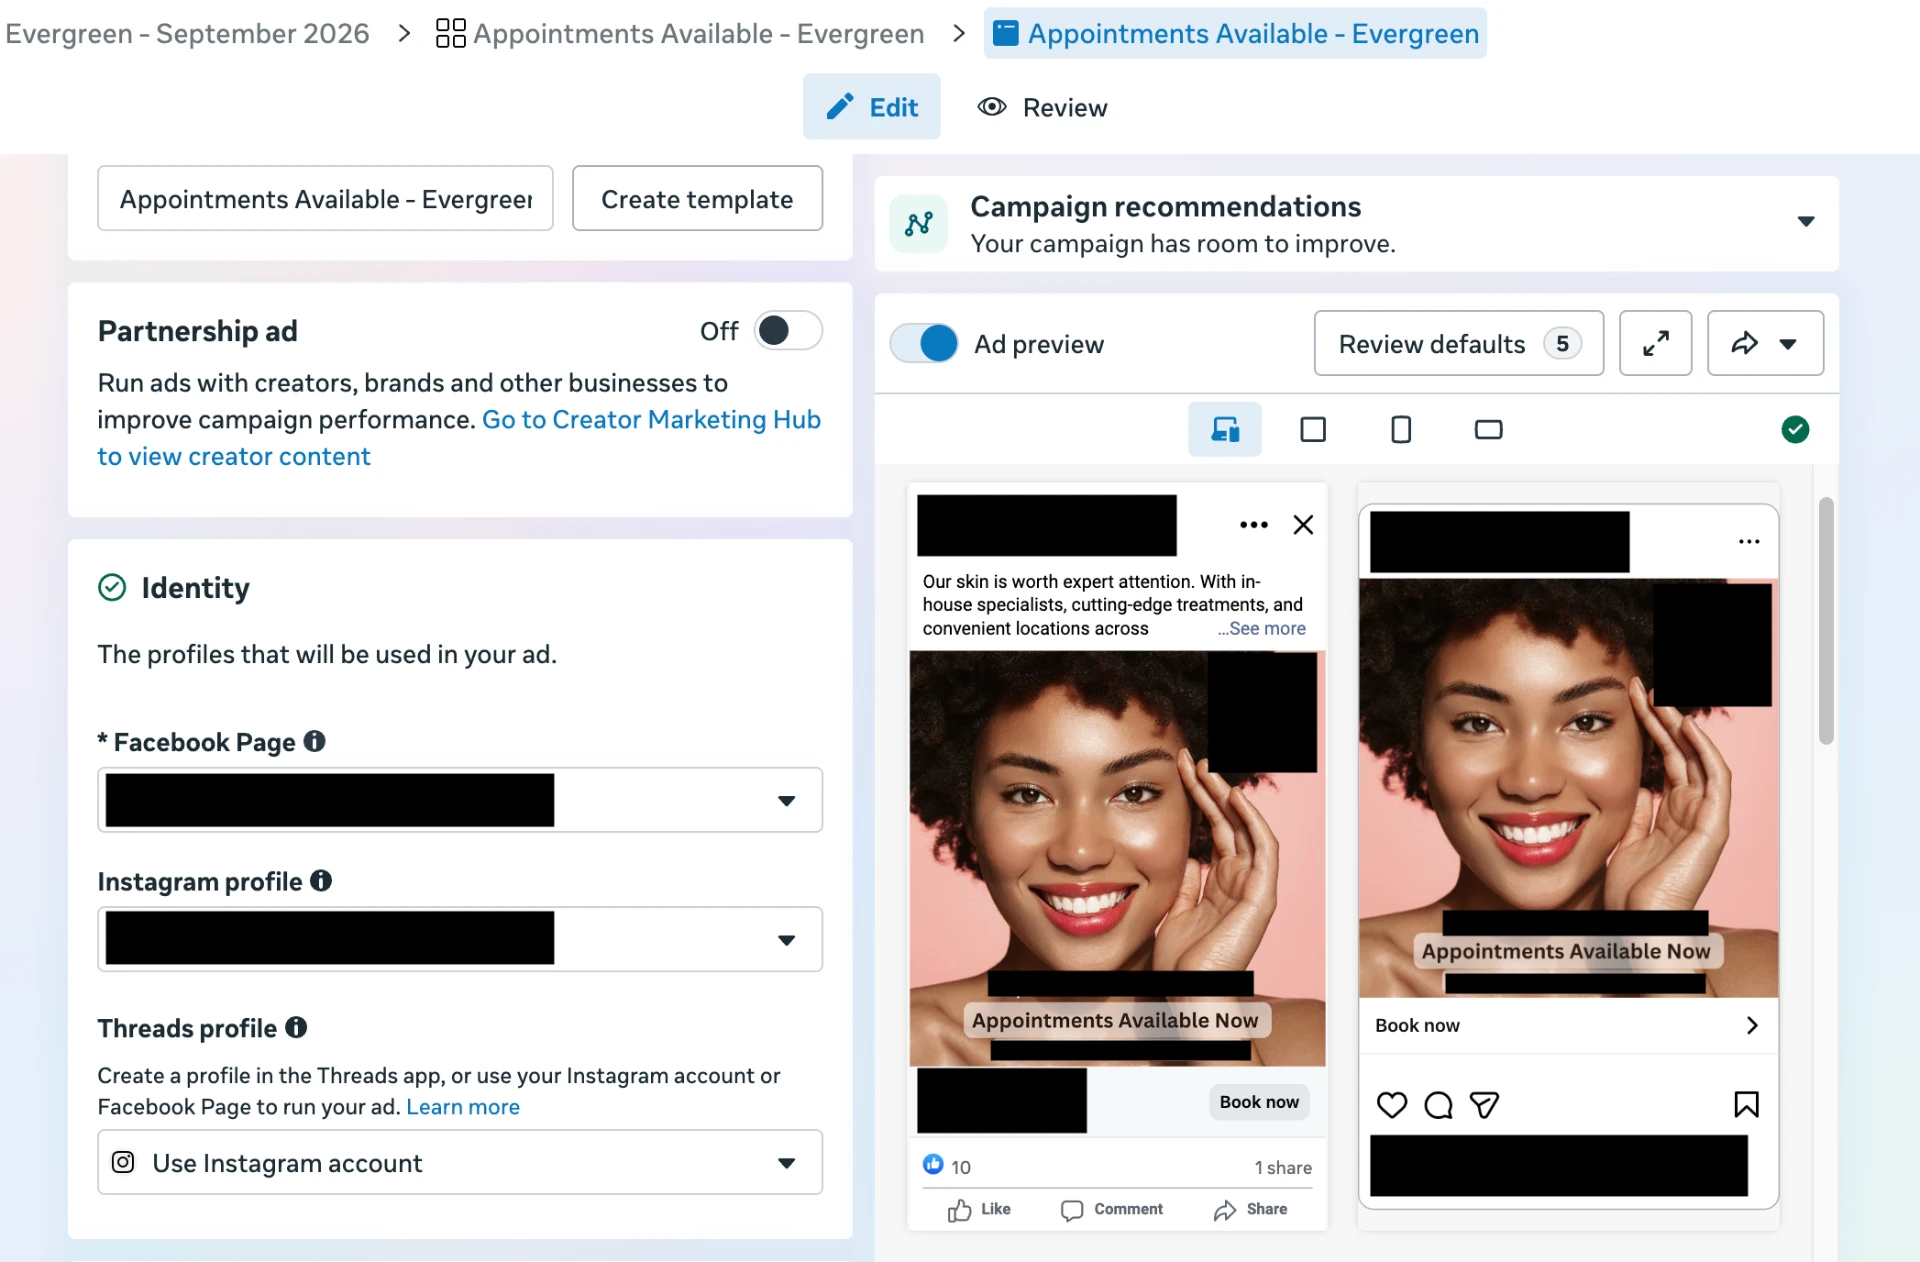Open the Instagram profile dropdown
1920x1262 pixels.
[x=460, y=938]
